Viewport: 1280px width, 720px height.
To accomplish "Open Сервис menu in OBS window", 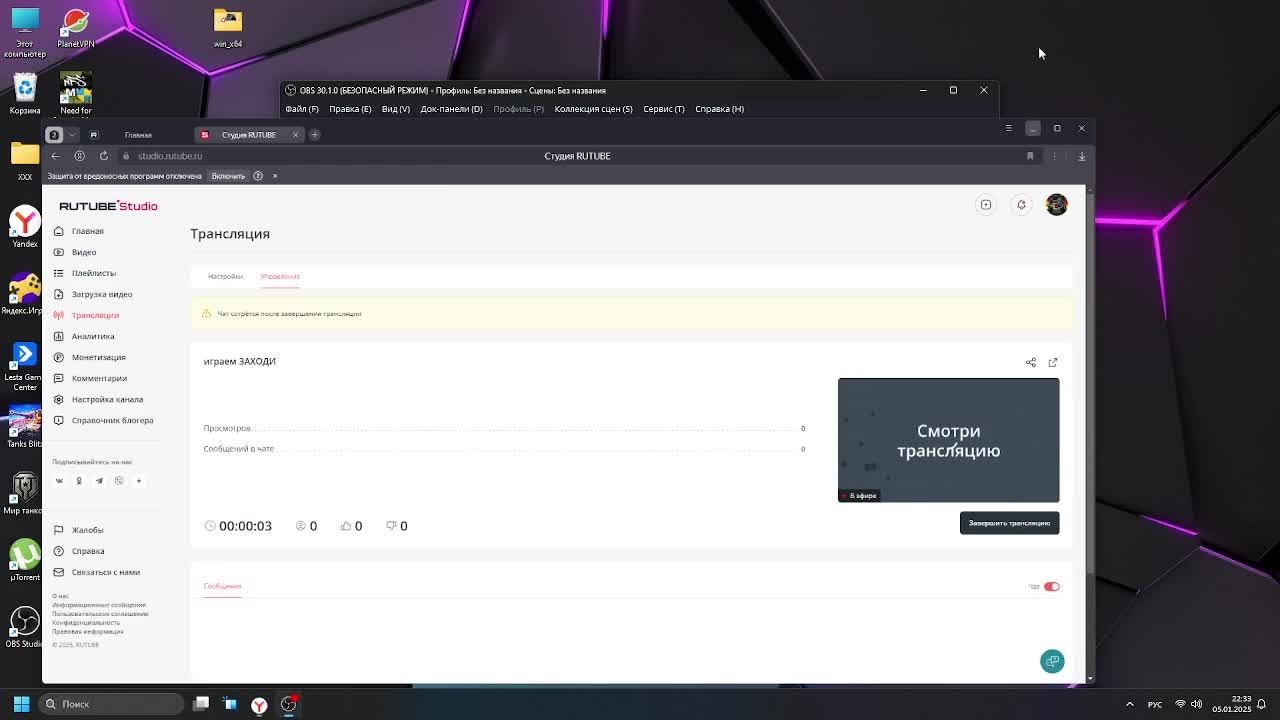I will click(664, 109).
